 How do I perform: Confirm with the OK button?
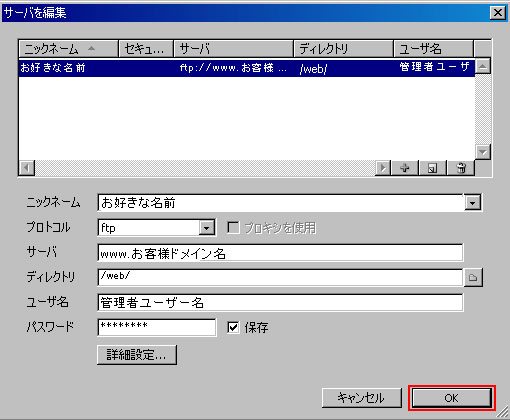(x=452, y=398)
